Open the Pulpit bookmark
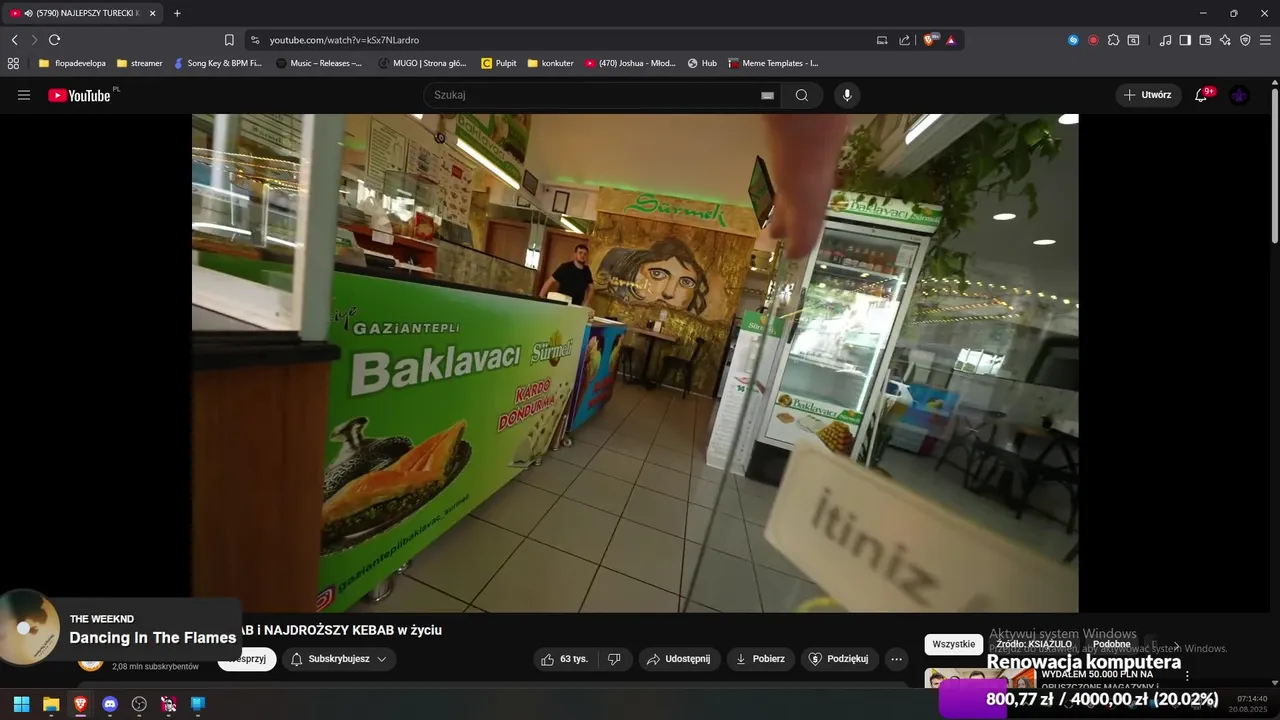Image resolution: width=1280 pixels, height=720 pixels. coord(499,63)
